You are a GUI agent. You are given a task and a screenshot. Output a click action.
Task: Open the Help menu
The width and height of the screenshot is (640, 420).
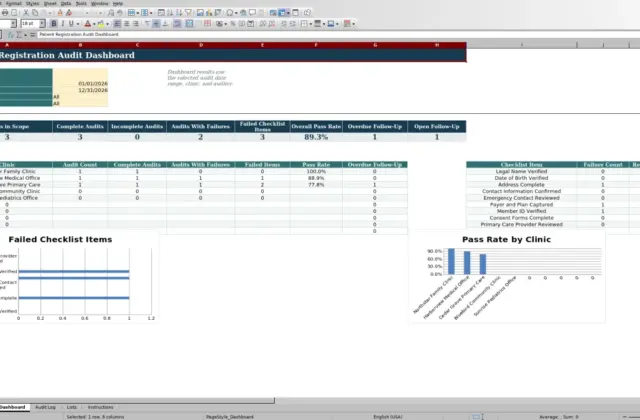coord(118,3)
